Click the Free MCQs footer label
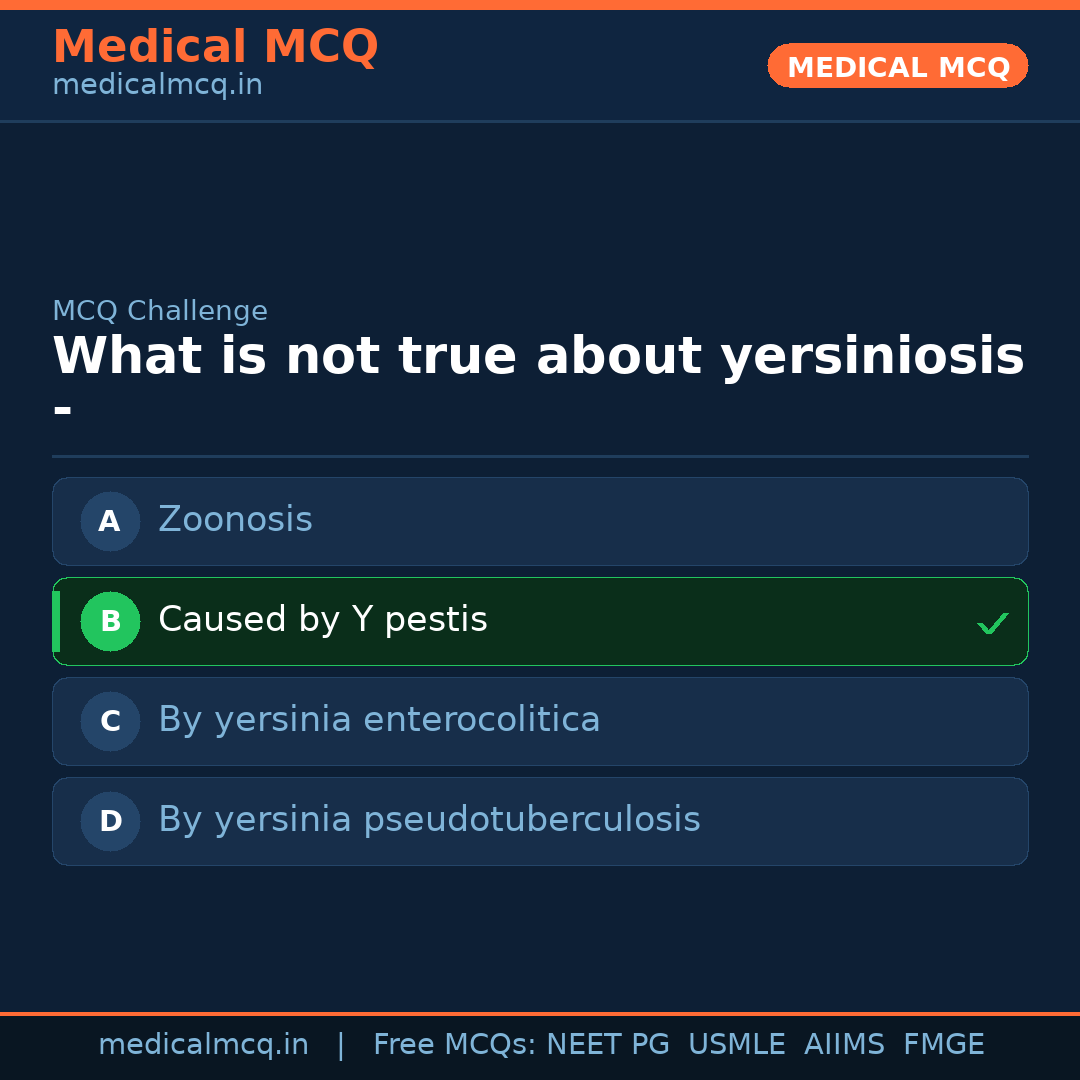The width and height of the screenshot is (1080, 1080). click(x=454, y=1045)
